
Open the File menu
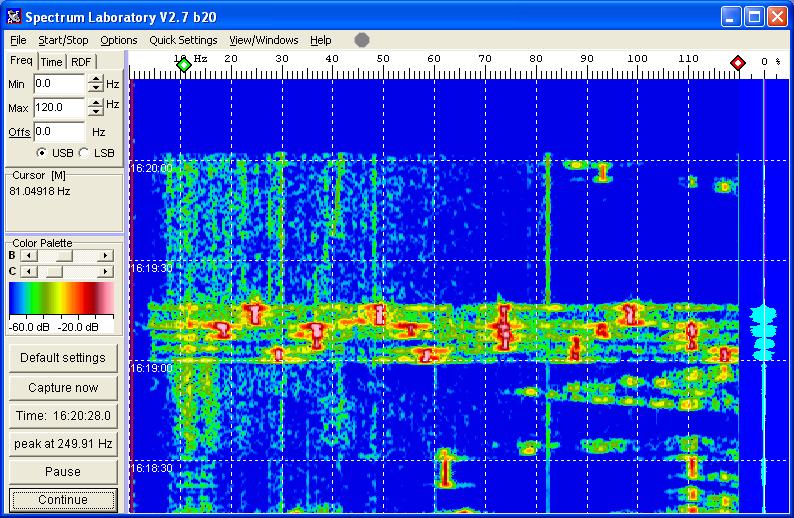click(x=18, y=40)
